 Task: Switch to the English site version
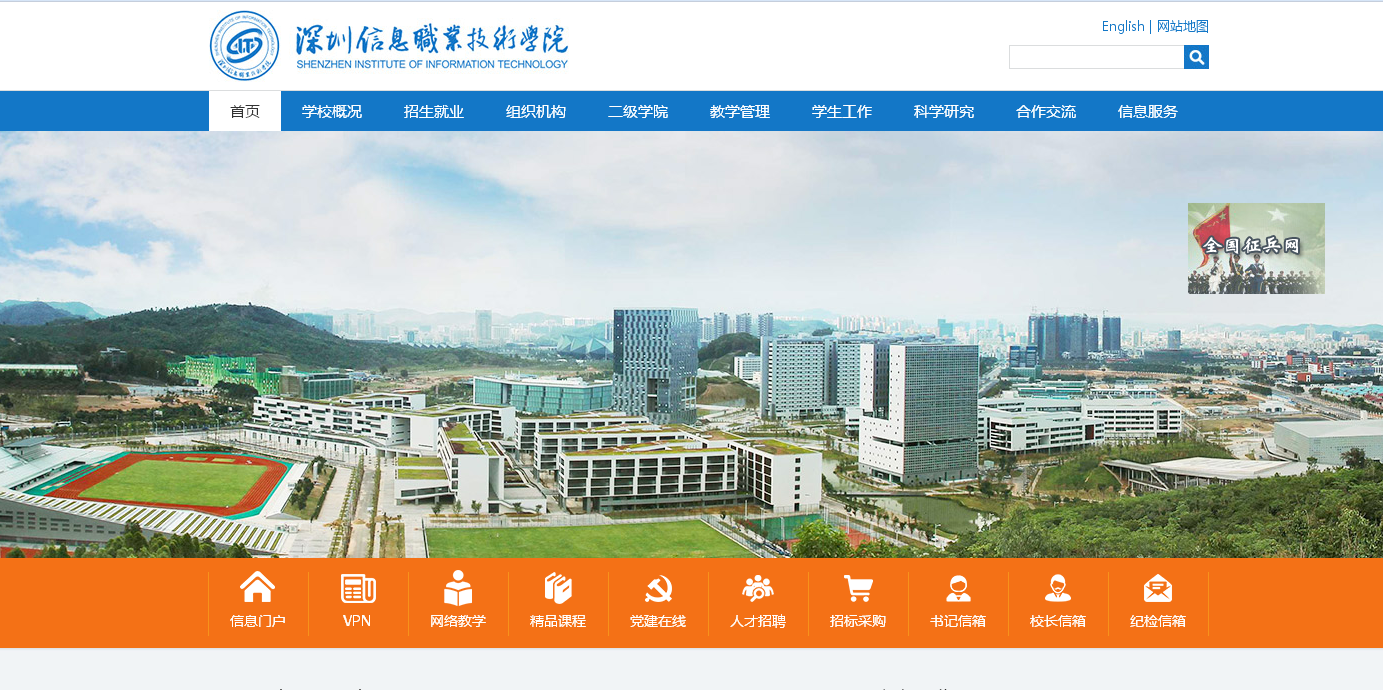point(1122,26)
